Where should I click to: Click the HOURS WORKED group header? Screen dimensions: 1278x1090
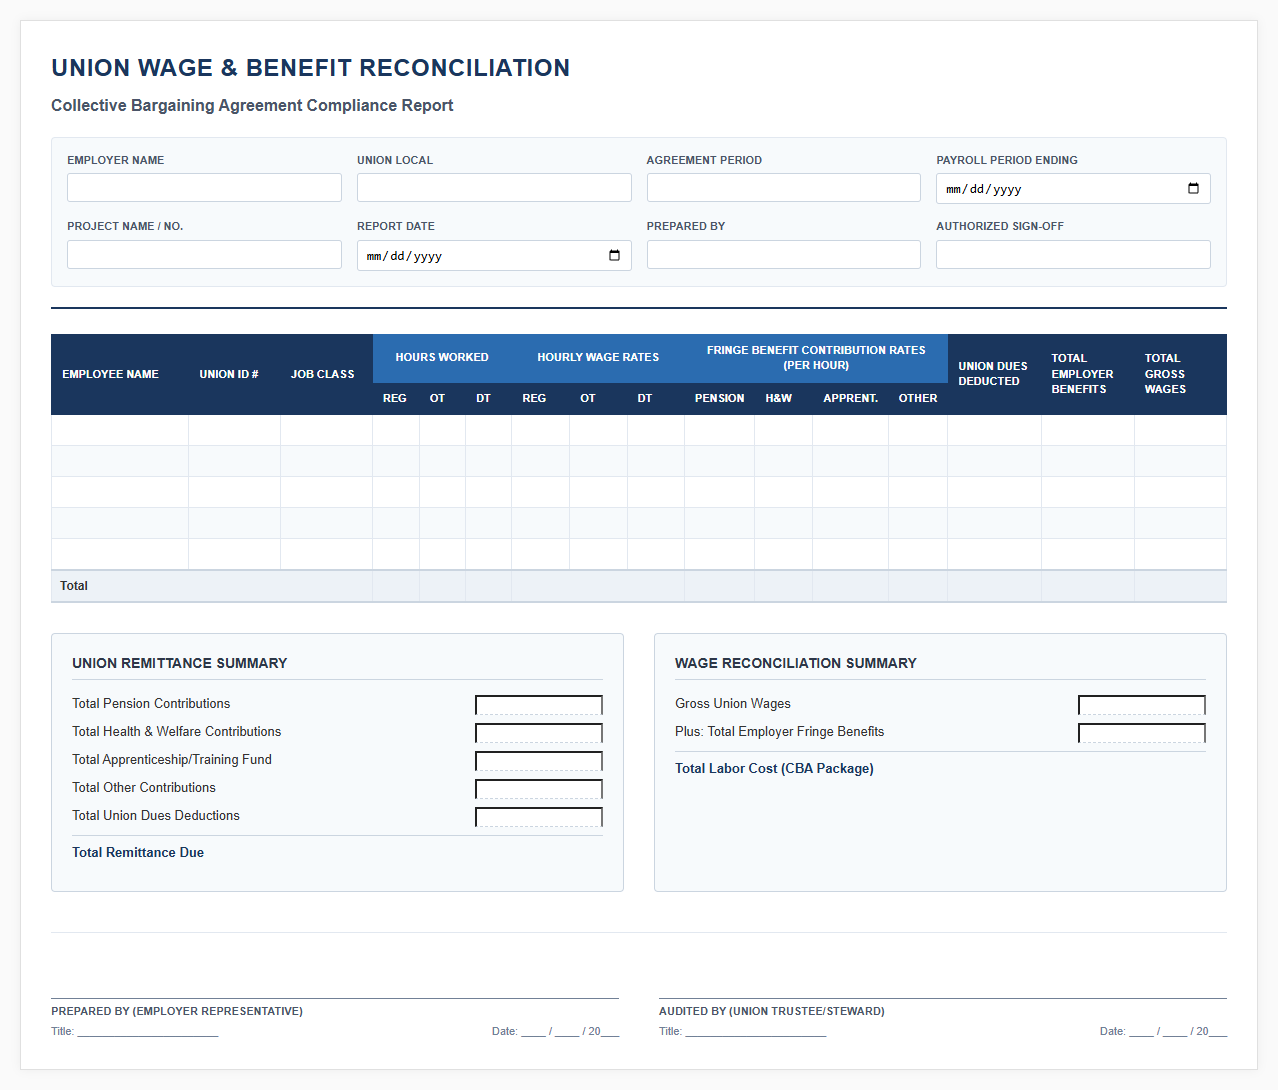(442, 357)
